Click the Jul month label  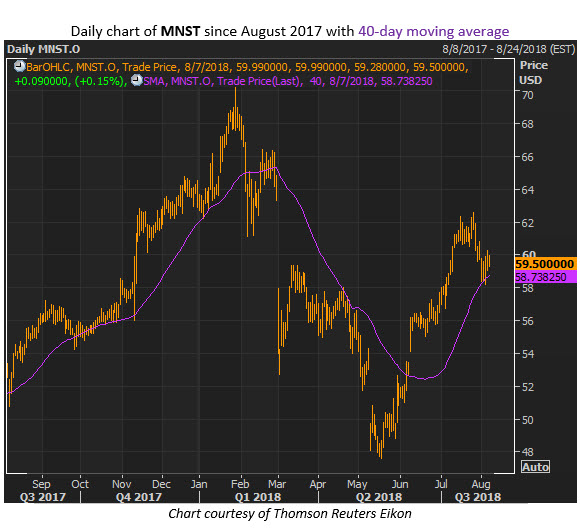pyautogui.click(x=441, y=484)
